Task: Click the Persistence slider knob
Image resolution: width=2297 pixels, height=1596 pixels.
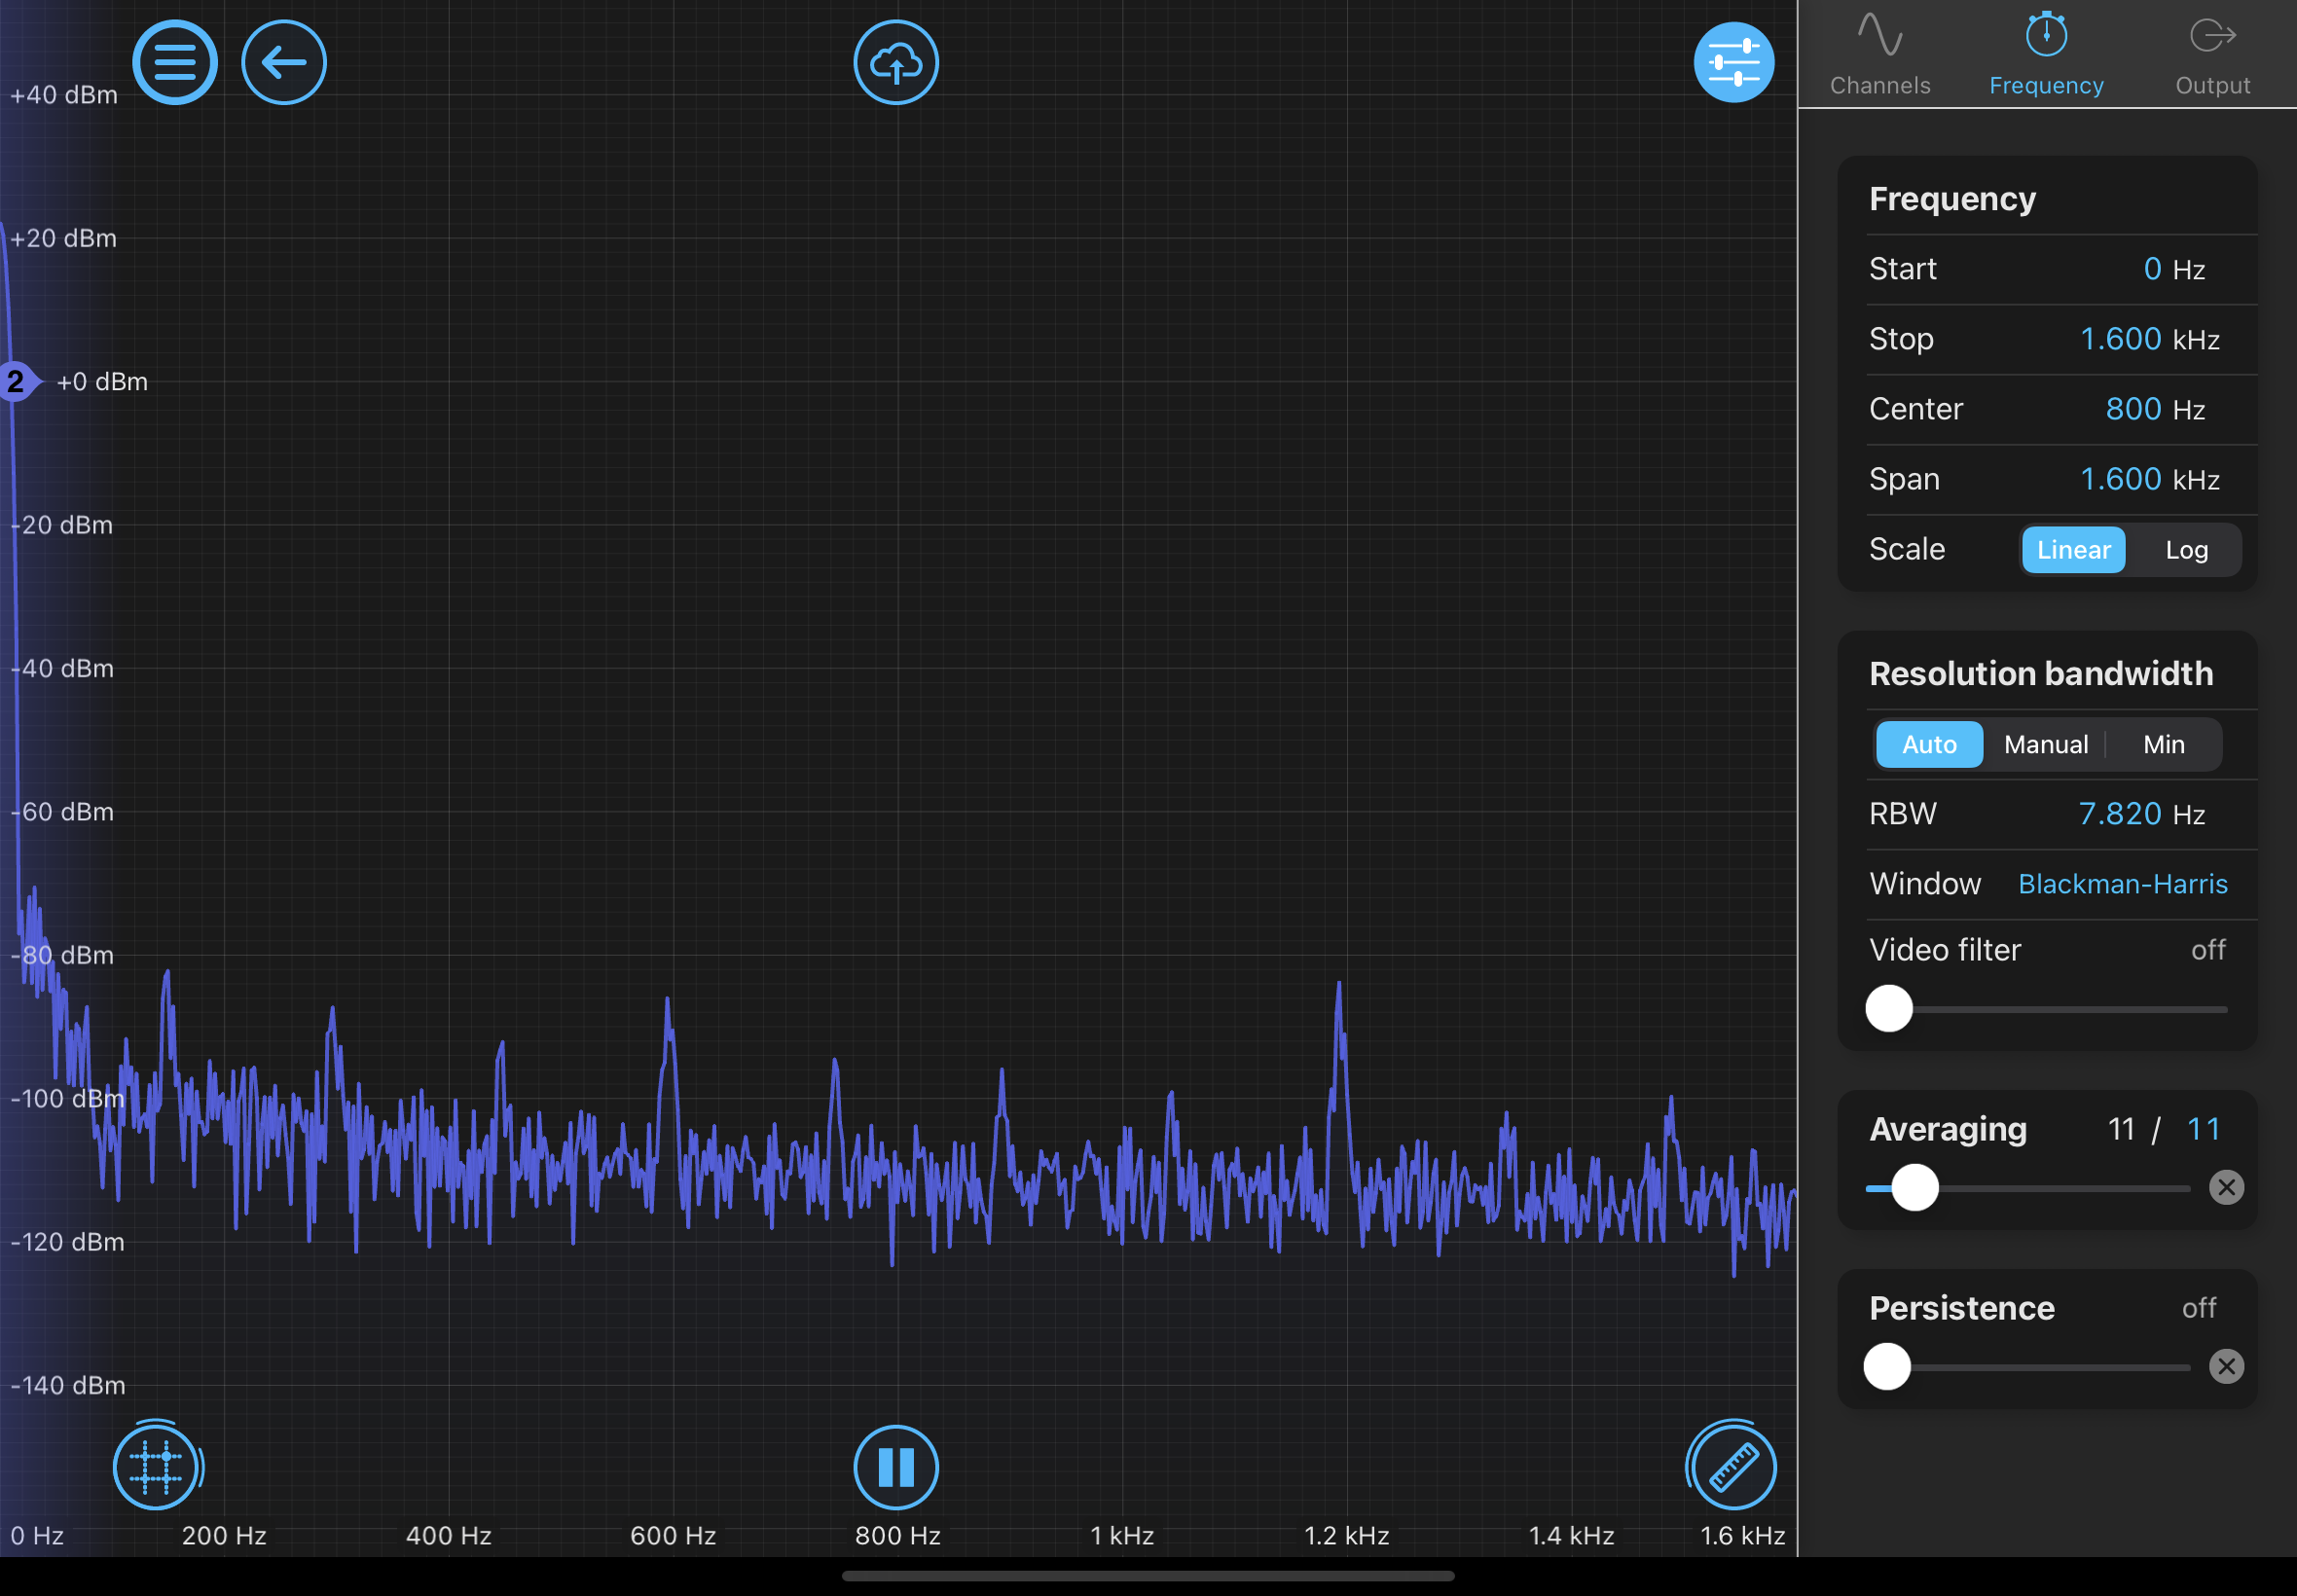Action: coord(1887,1366)
